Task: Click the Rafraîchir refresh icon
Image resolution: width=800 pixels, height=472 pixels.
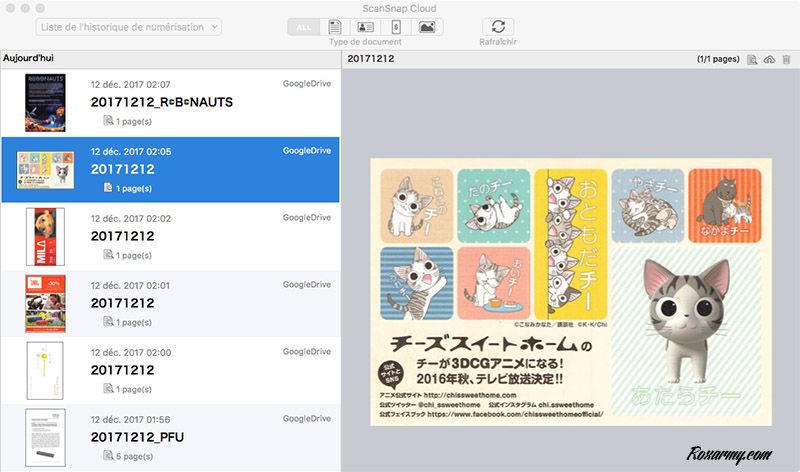Action: tap(498, 27)
